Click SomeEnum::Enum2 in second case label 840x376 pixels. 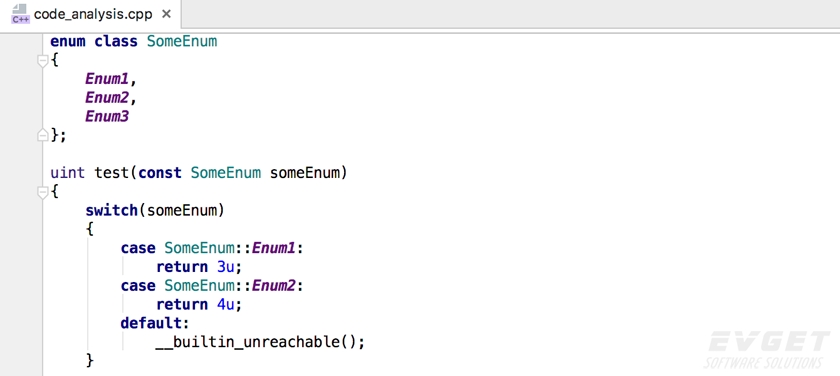coord(230,285)
